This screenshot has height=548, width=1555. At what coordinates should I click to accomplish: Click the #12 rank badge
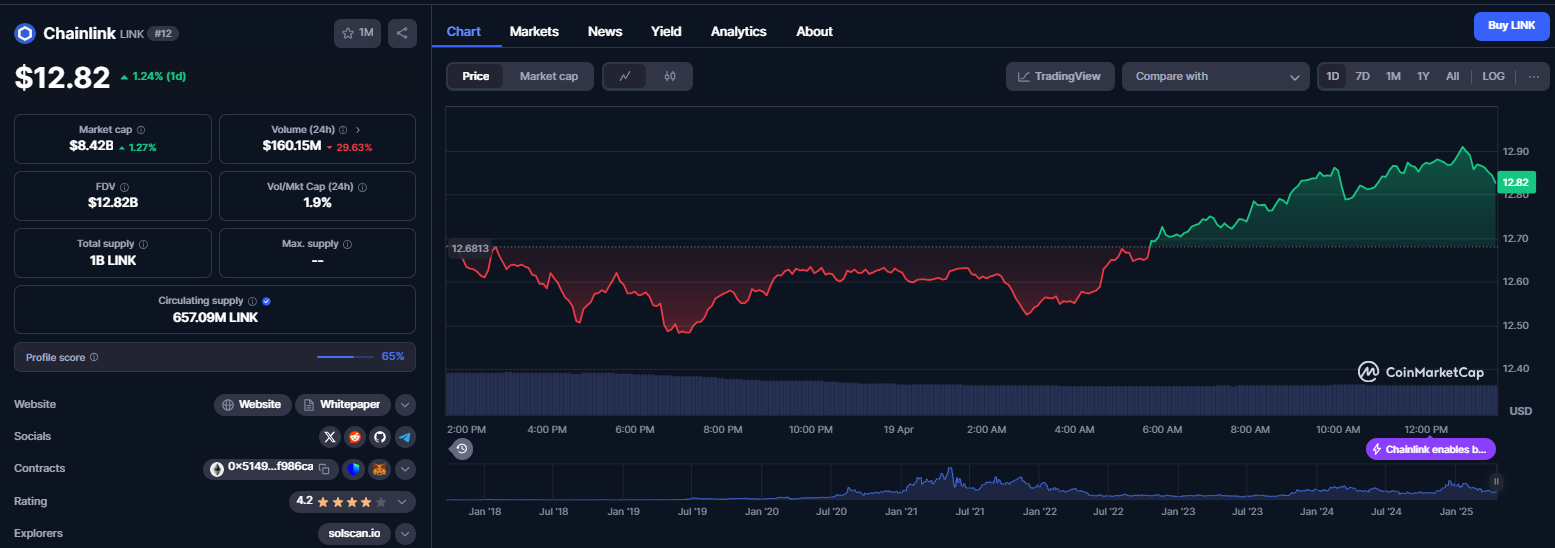(163, 33)
